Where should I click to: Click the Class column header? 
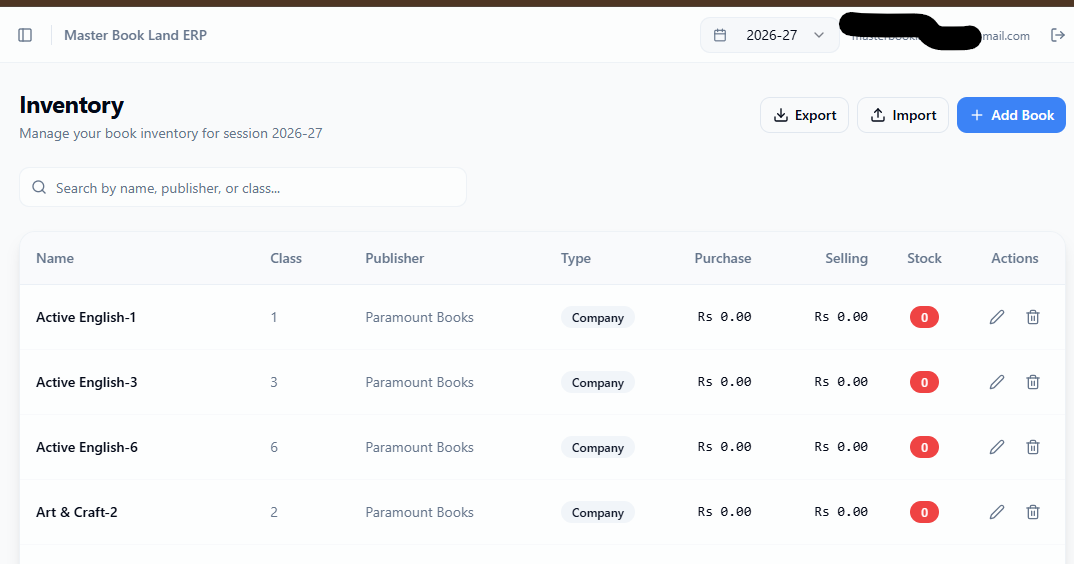point(286,258)
